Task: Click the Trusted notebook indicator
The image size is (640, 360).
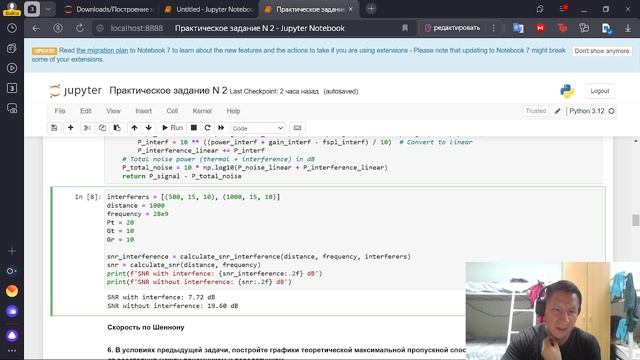Action: [536, 111]
